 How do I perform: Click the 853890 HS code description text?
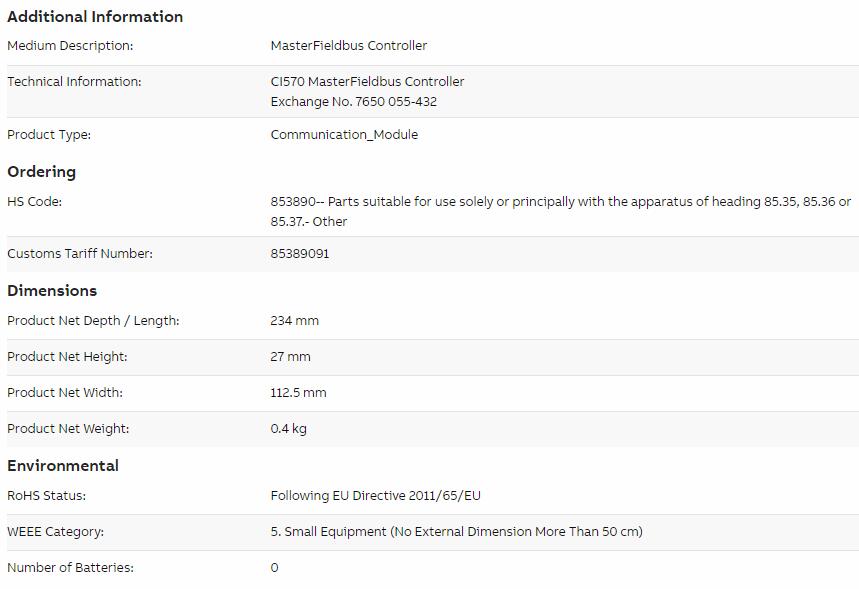[x=560, y=211]
